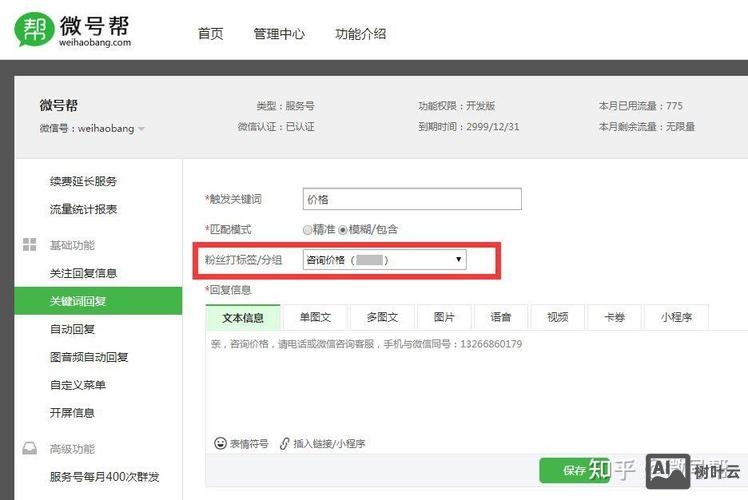Click the 功能权限：开发版 text
Screen dimensions: 748x500
[457, 105]
